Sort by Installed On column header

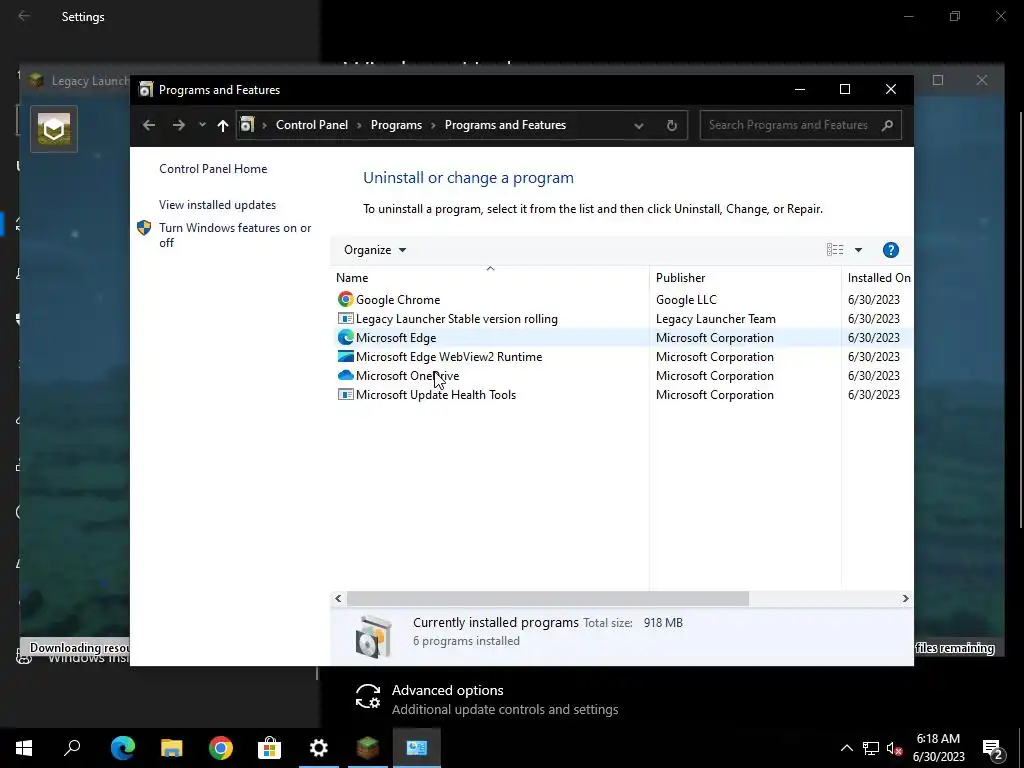pos(878,278)
